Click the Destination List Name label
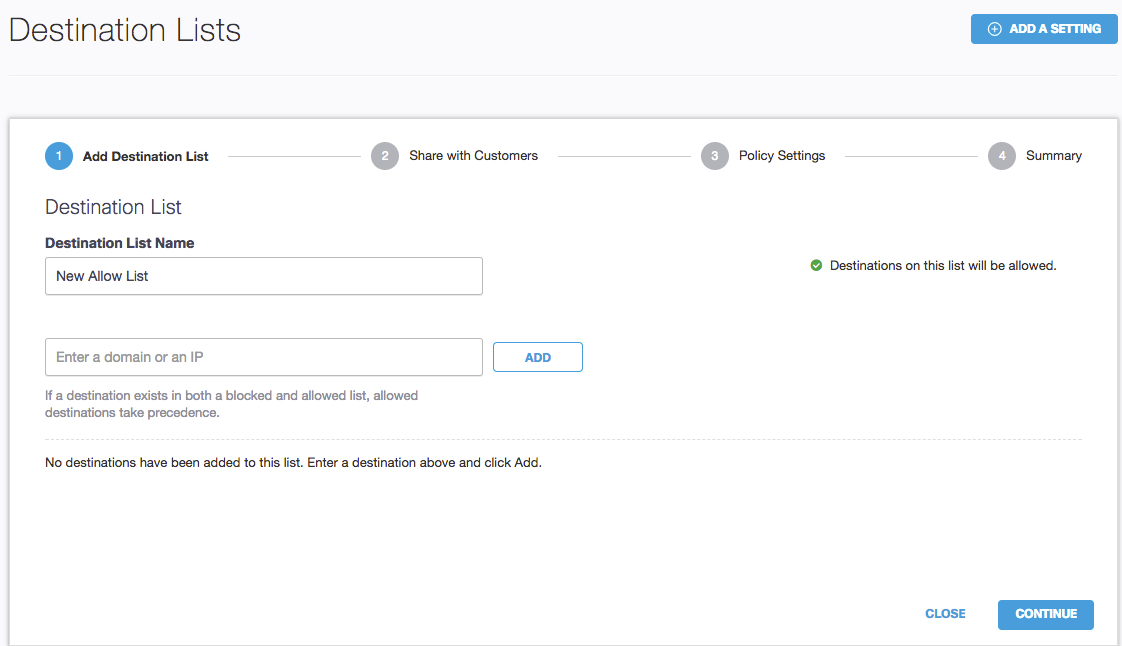 [119, 243]
